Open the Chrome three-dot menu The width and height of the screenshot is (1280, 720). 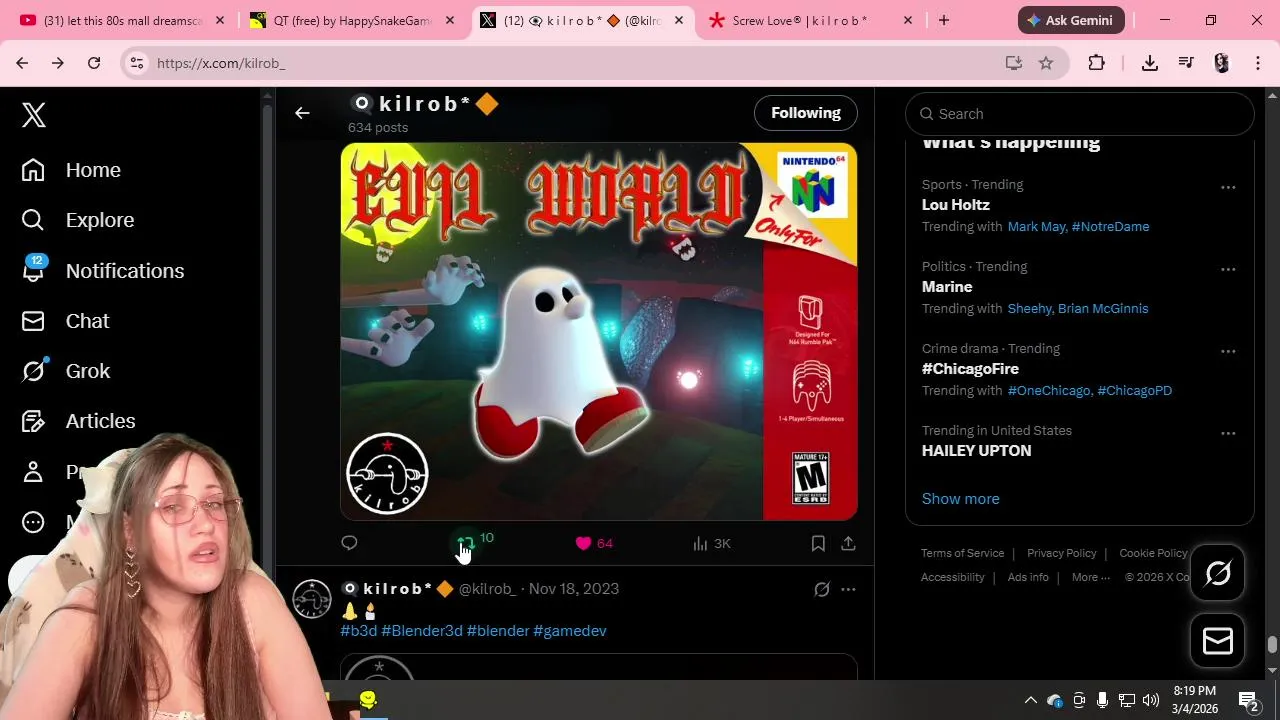point(1258,63)
